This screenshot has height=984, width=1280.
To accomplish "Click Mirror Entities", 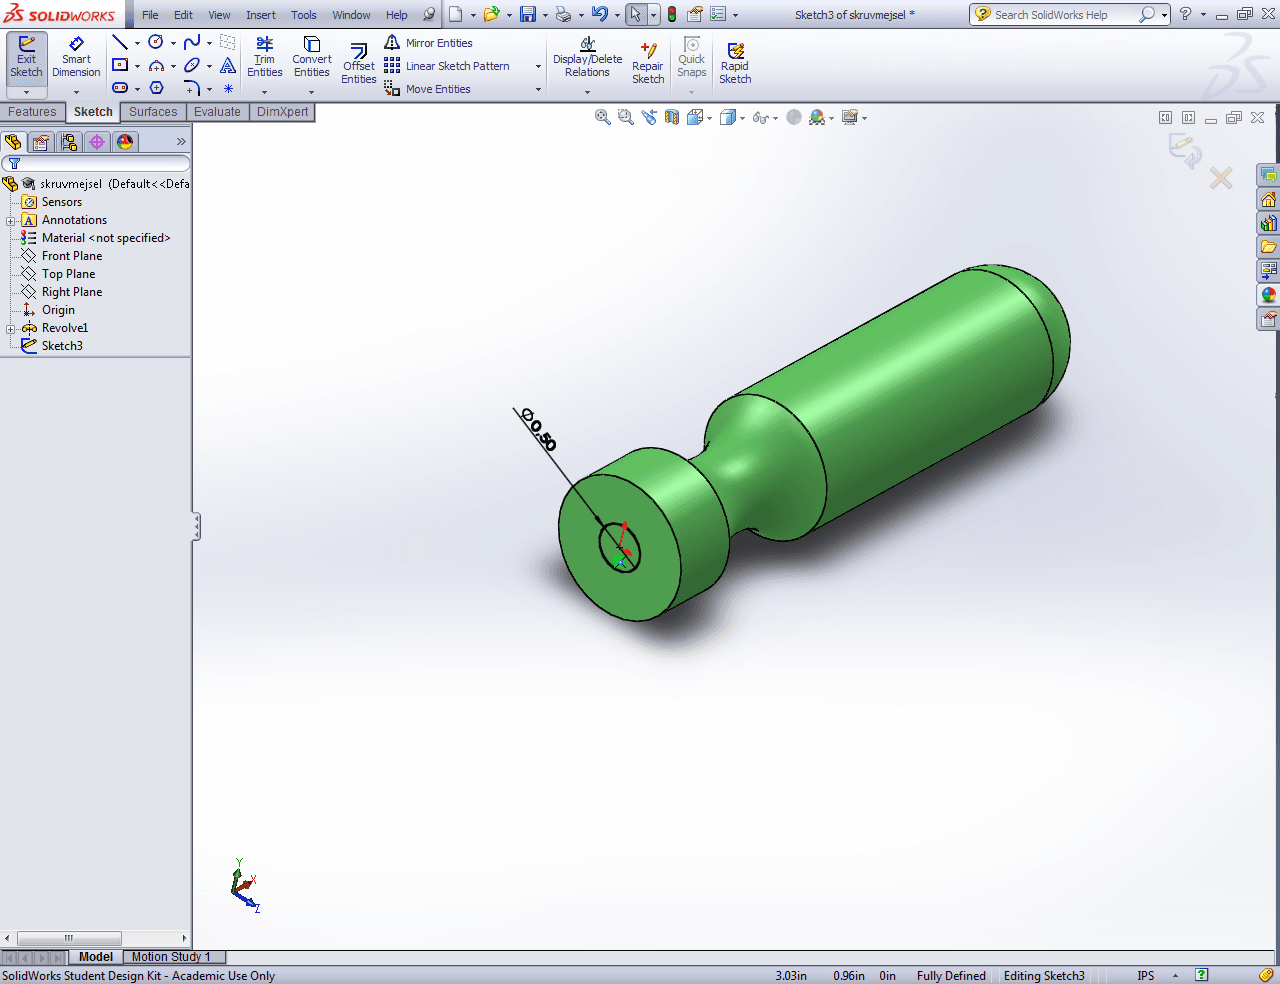I will point(429,43).
